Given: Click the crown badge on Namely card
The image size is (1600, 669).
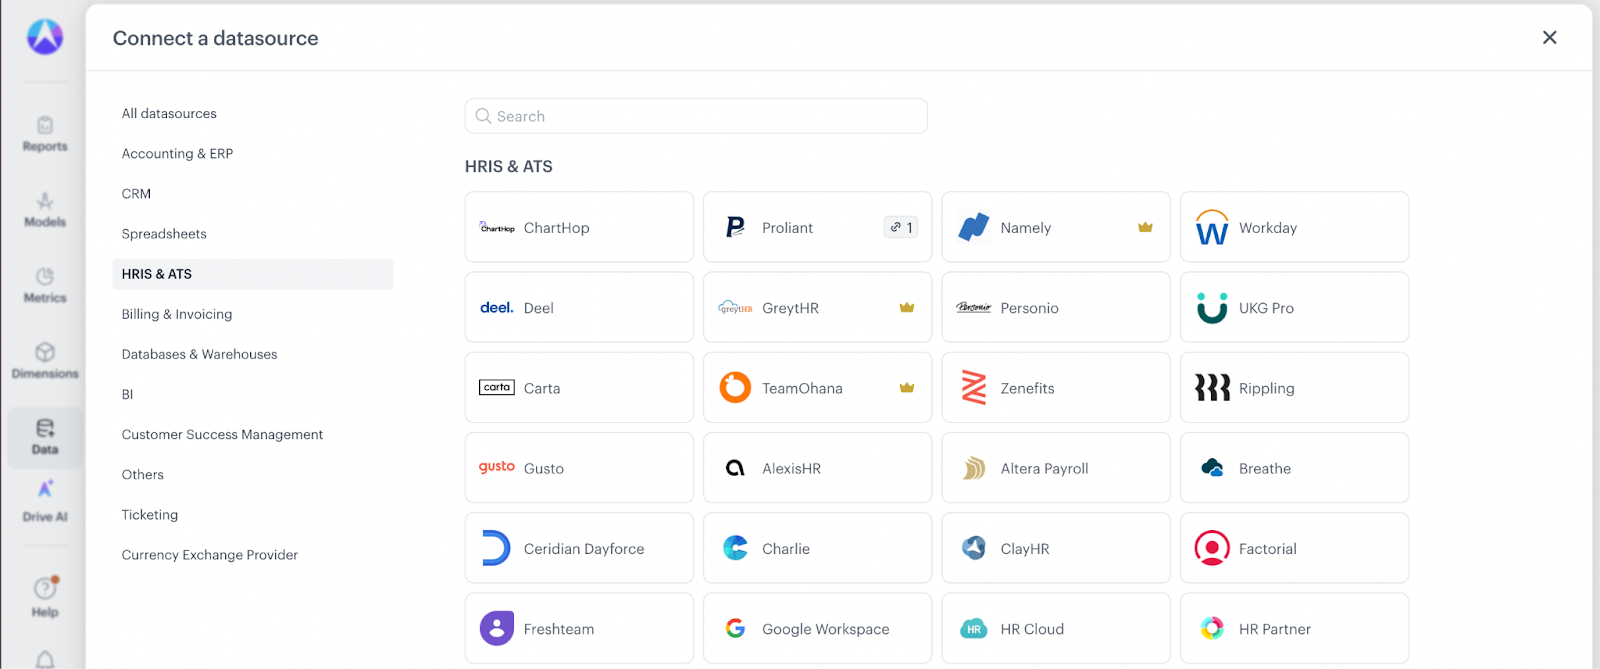Looking at the screenshot, I should [1145, 227].
